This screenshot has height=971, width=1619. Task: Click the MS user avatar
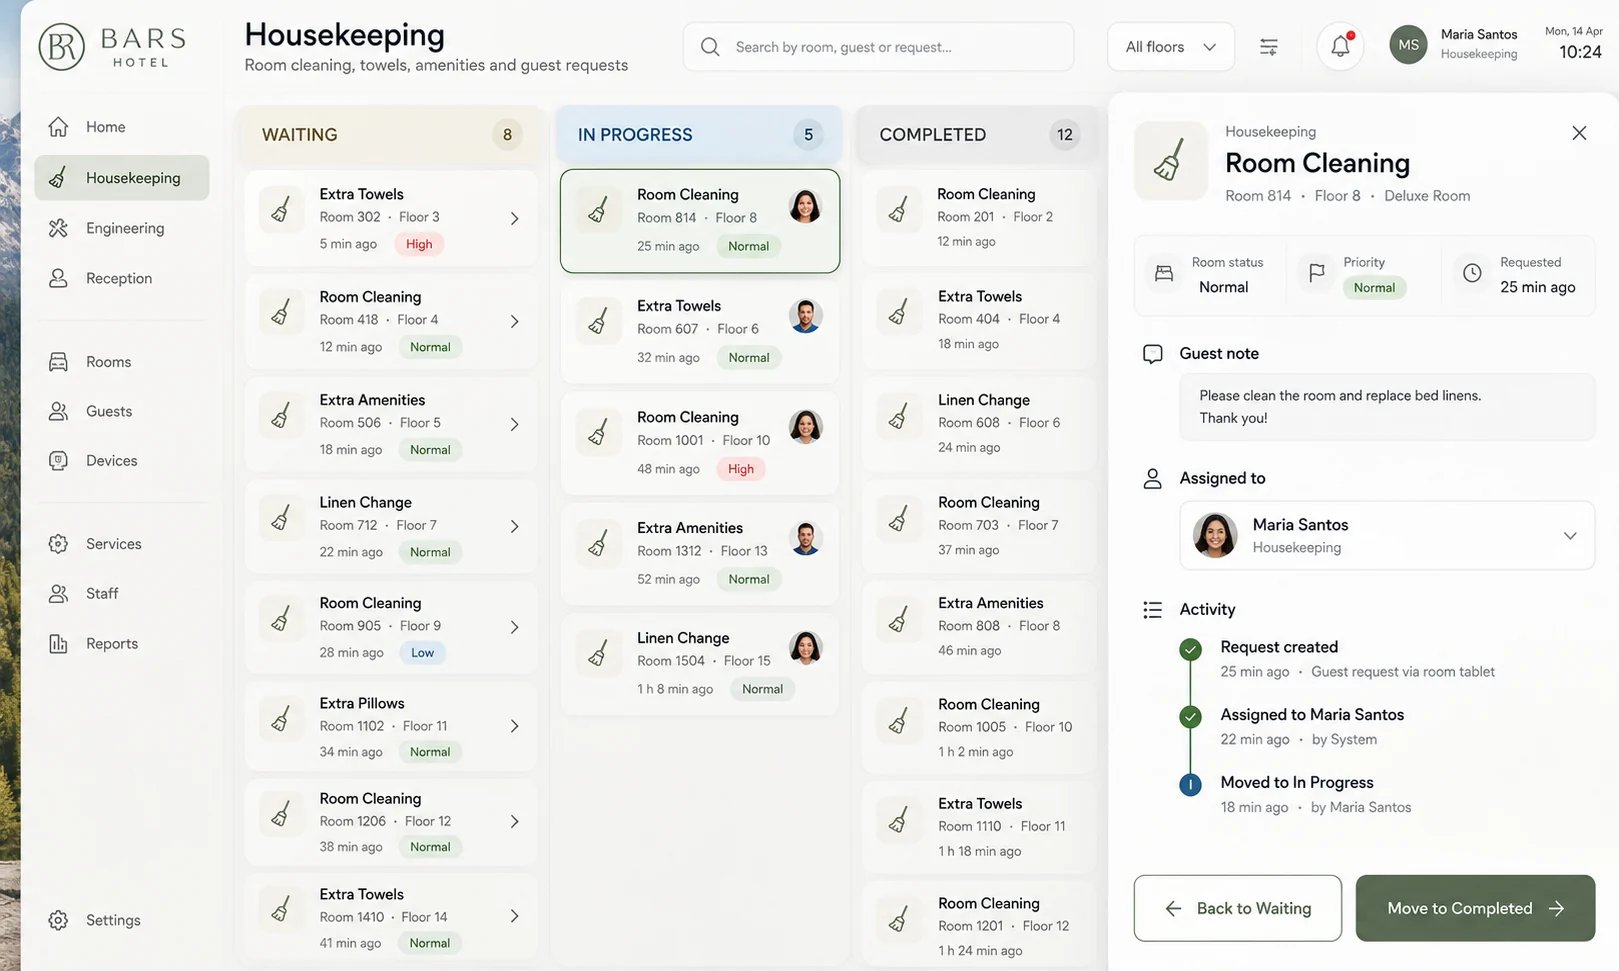pyautogui.click(x=1408, y=45)
